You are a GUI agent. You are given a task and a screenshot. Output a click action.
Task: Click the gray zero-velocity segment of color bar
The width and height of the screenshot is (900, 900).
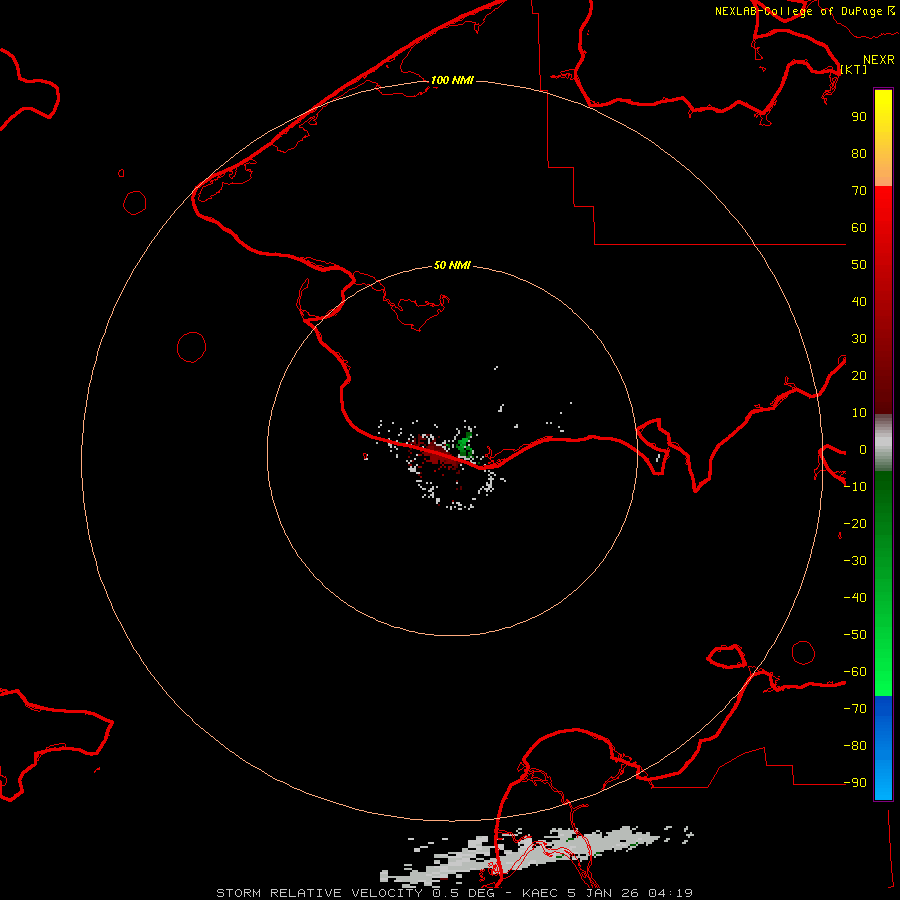tap(883, 443)
